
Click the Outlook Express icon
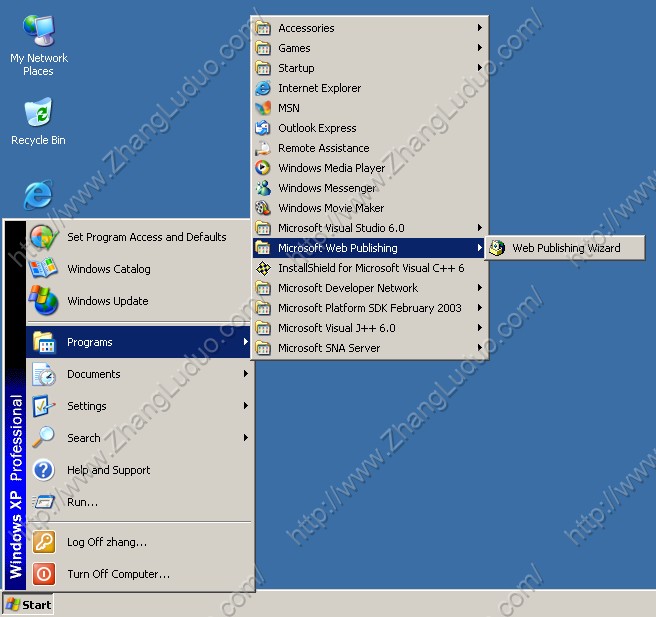263,128
